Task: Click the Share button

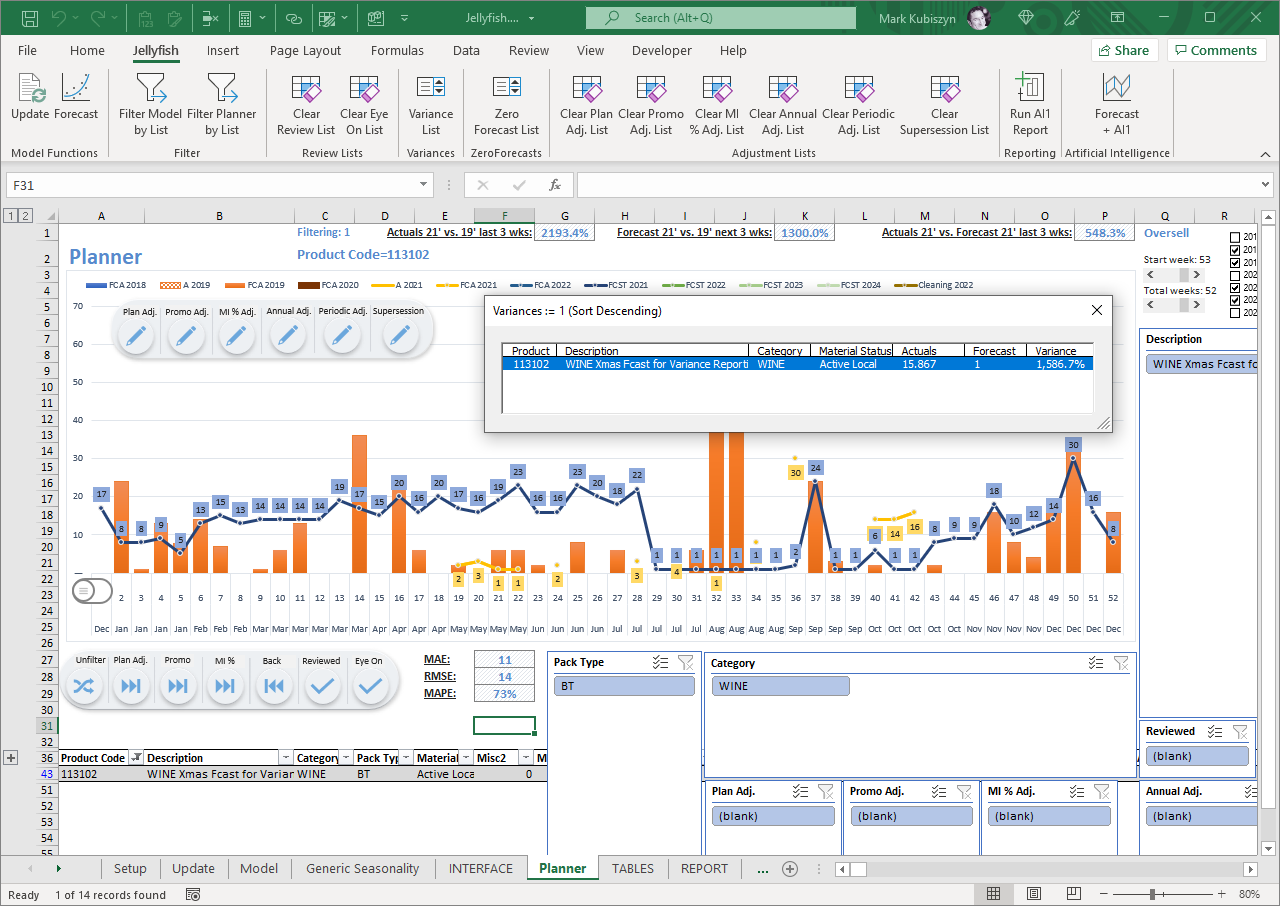Action: [x=1124, y=50]
